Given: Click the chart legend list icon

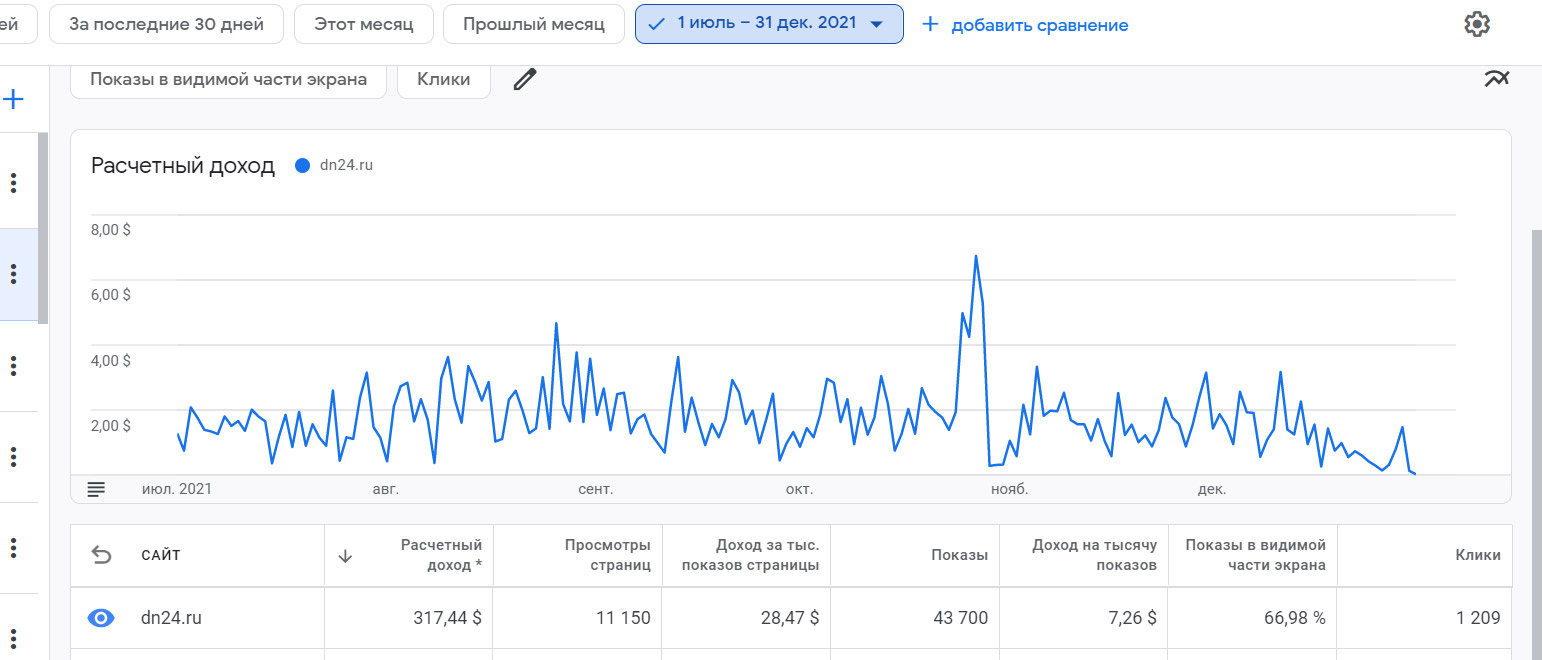Looking at the screenshot, I should (x=96, y=489).
